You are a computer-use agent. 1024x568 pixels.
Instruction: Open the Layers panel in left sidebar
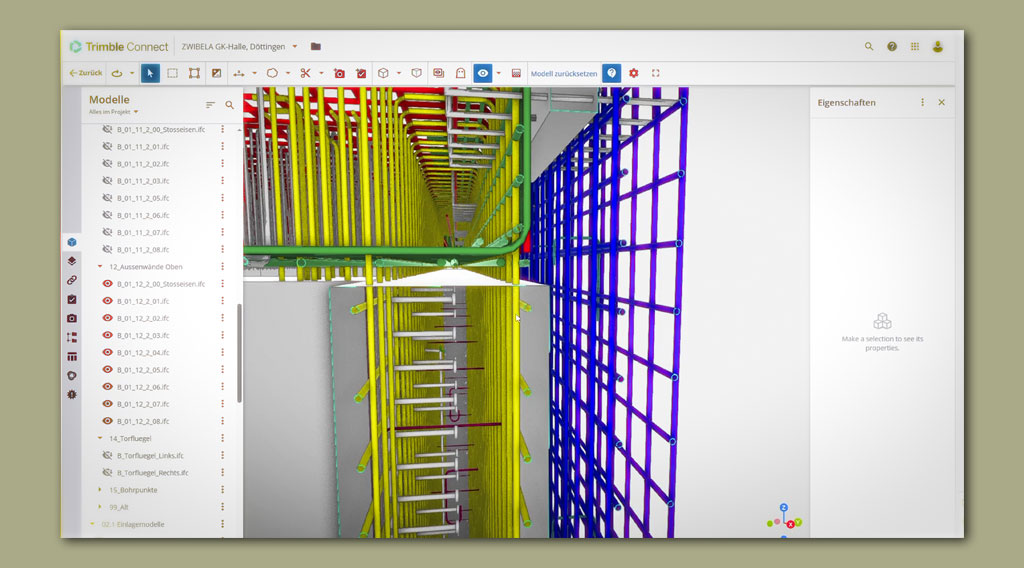pyautogui.click(x=72, y=261)
